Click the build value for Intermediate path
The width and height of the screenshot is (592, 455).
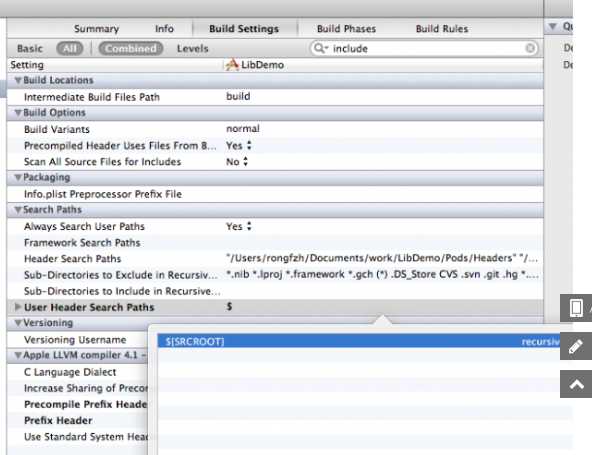click(238, 96)
